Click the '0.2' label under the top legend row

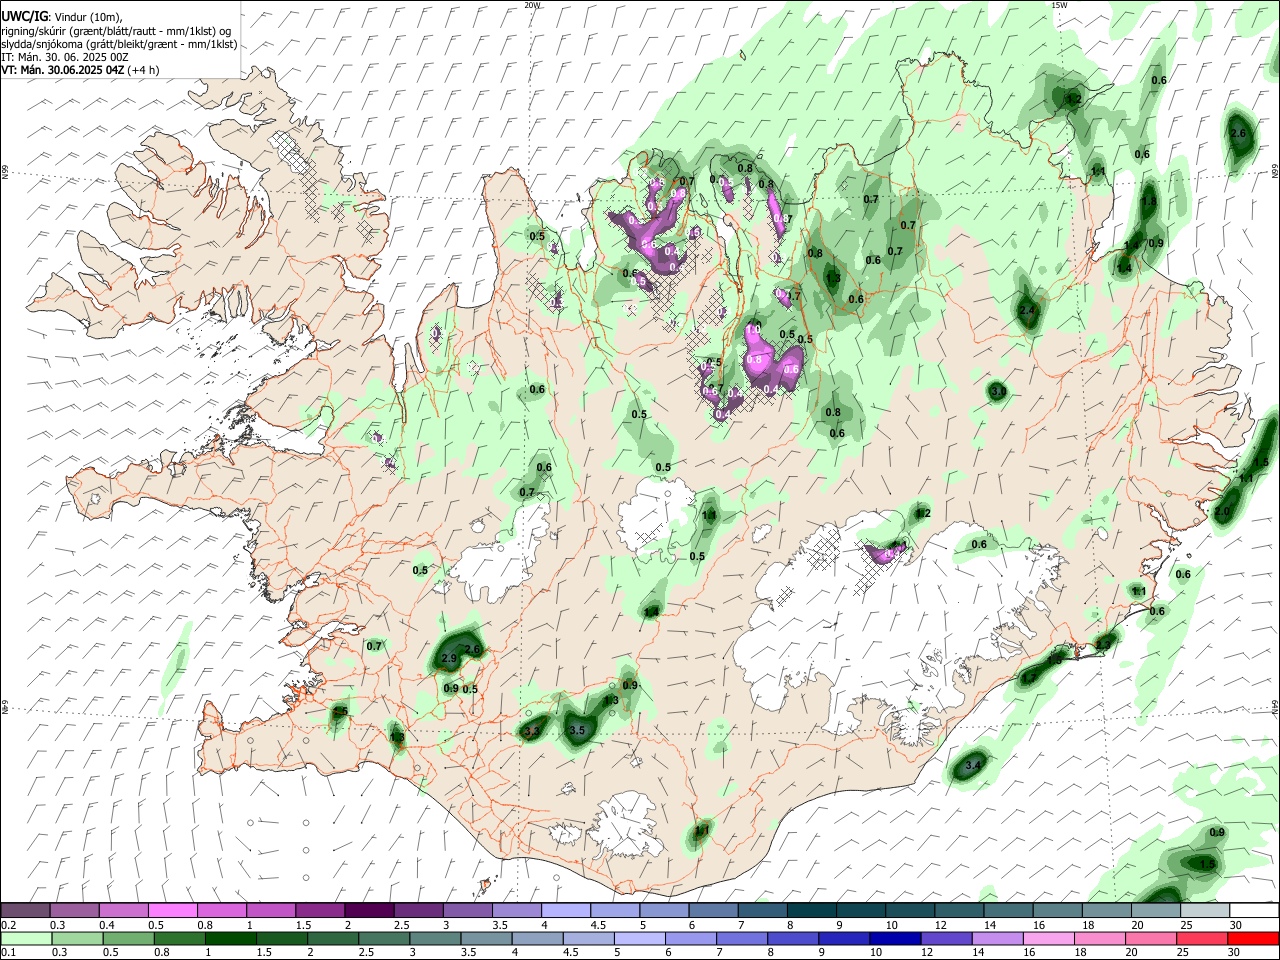point(8,925)
